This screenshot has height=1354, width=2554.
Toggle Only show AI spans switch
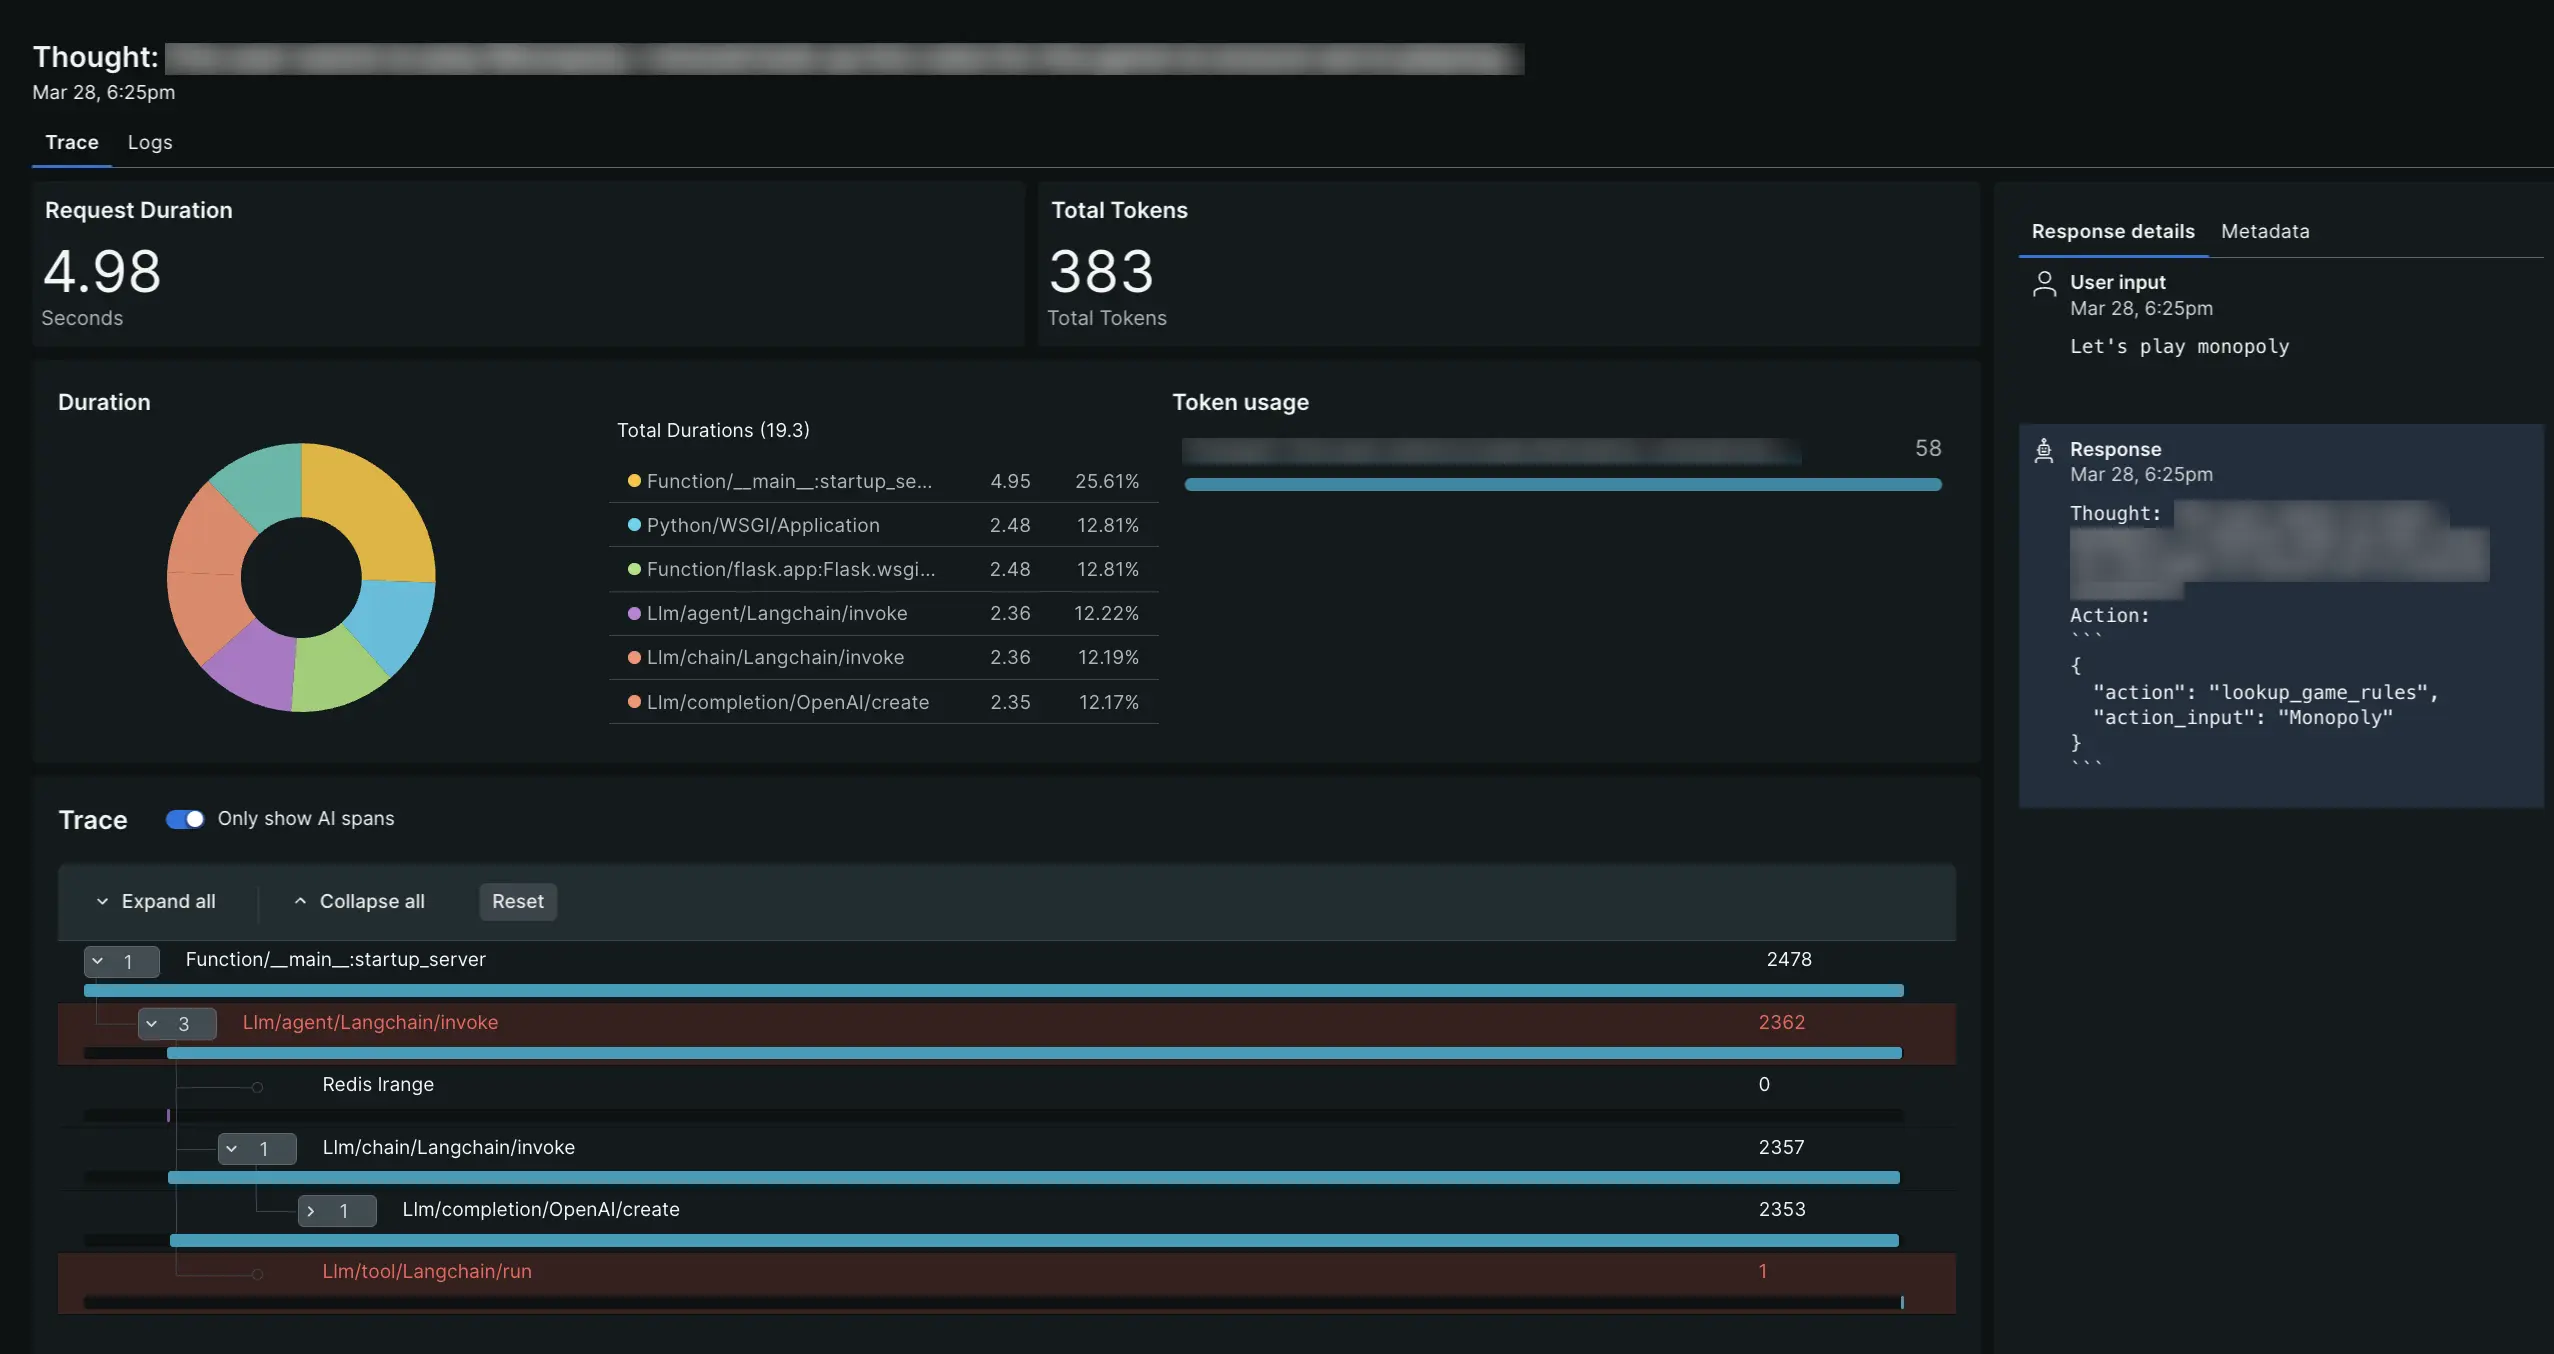pyautogui.click(x=182, y=819)
